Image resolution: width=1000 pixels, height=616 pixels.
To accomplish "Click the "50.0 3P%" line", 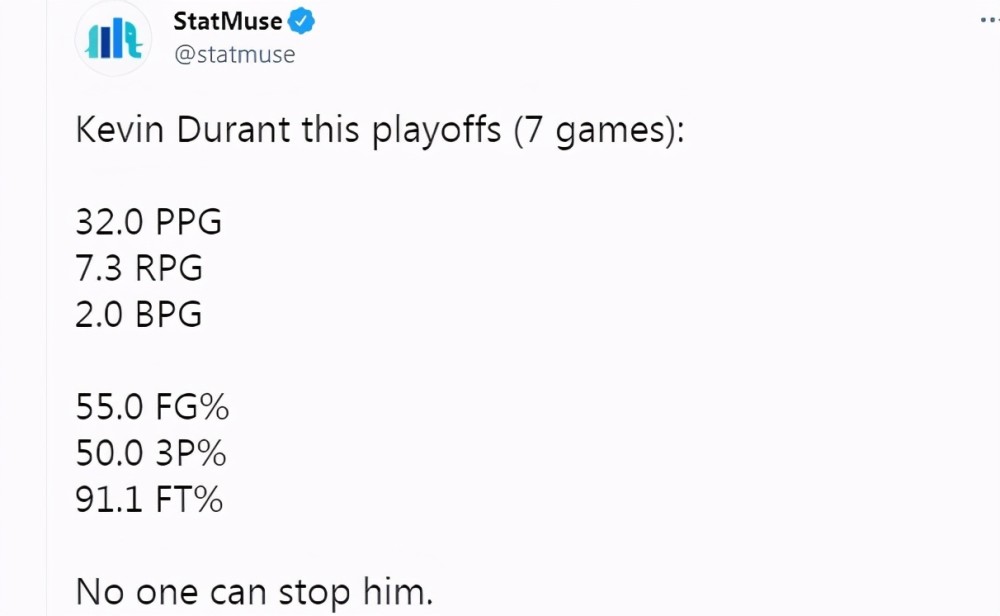I will pyautogui.click(x=151, y=453).
